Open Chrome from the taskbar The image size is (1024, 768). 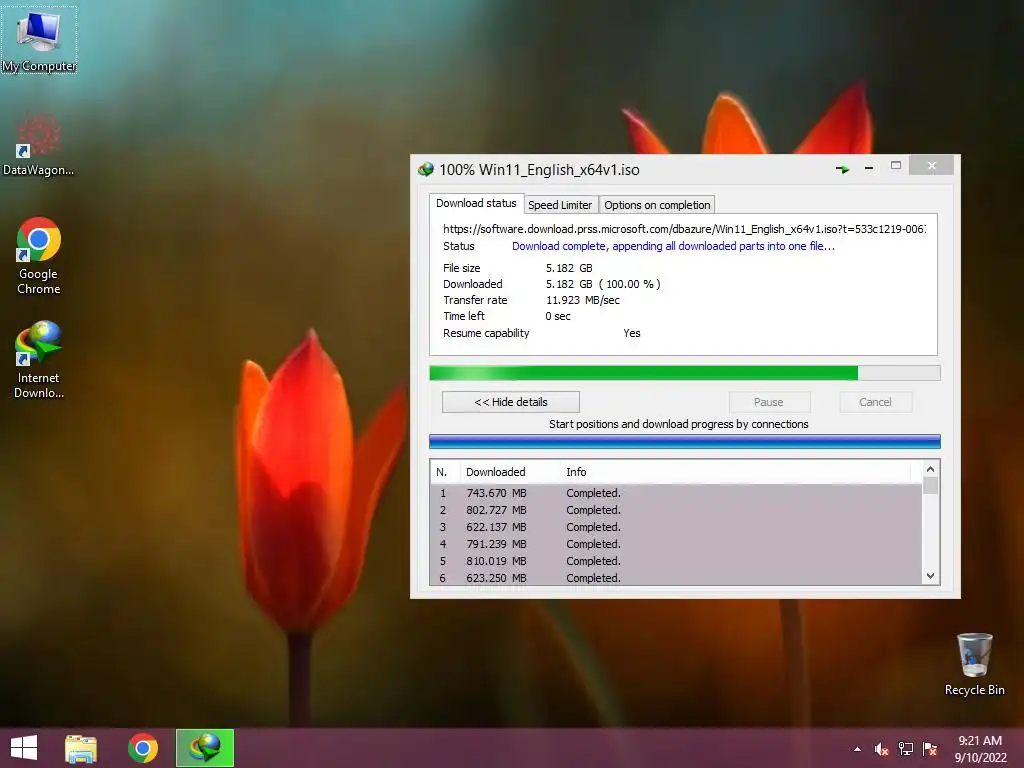click(x=143, y=748)
